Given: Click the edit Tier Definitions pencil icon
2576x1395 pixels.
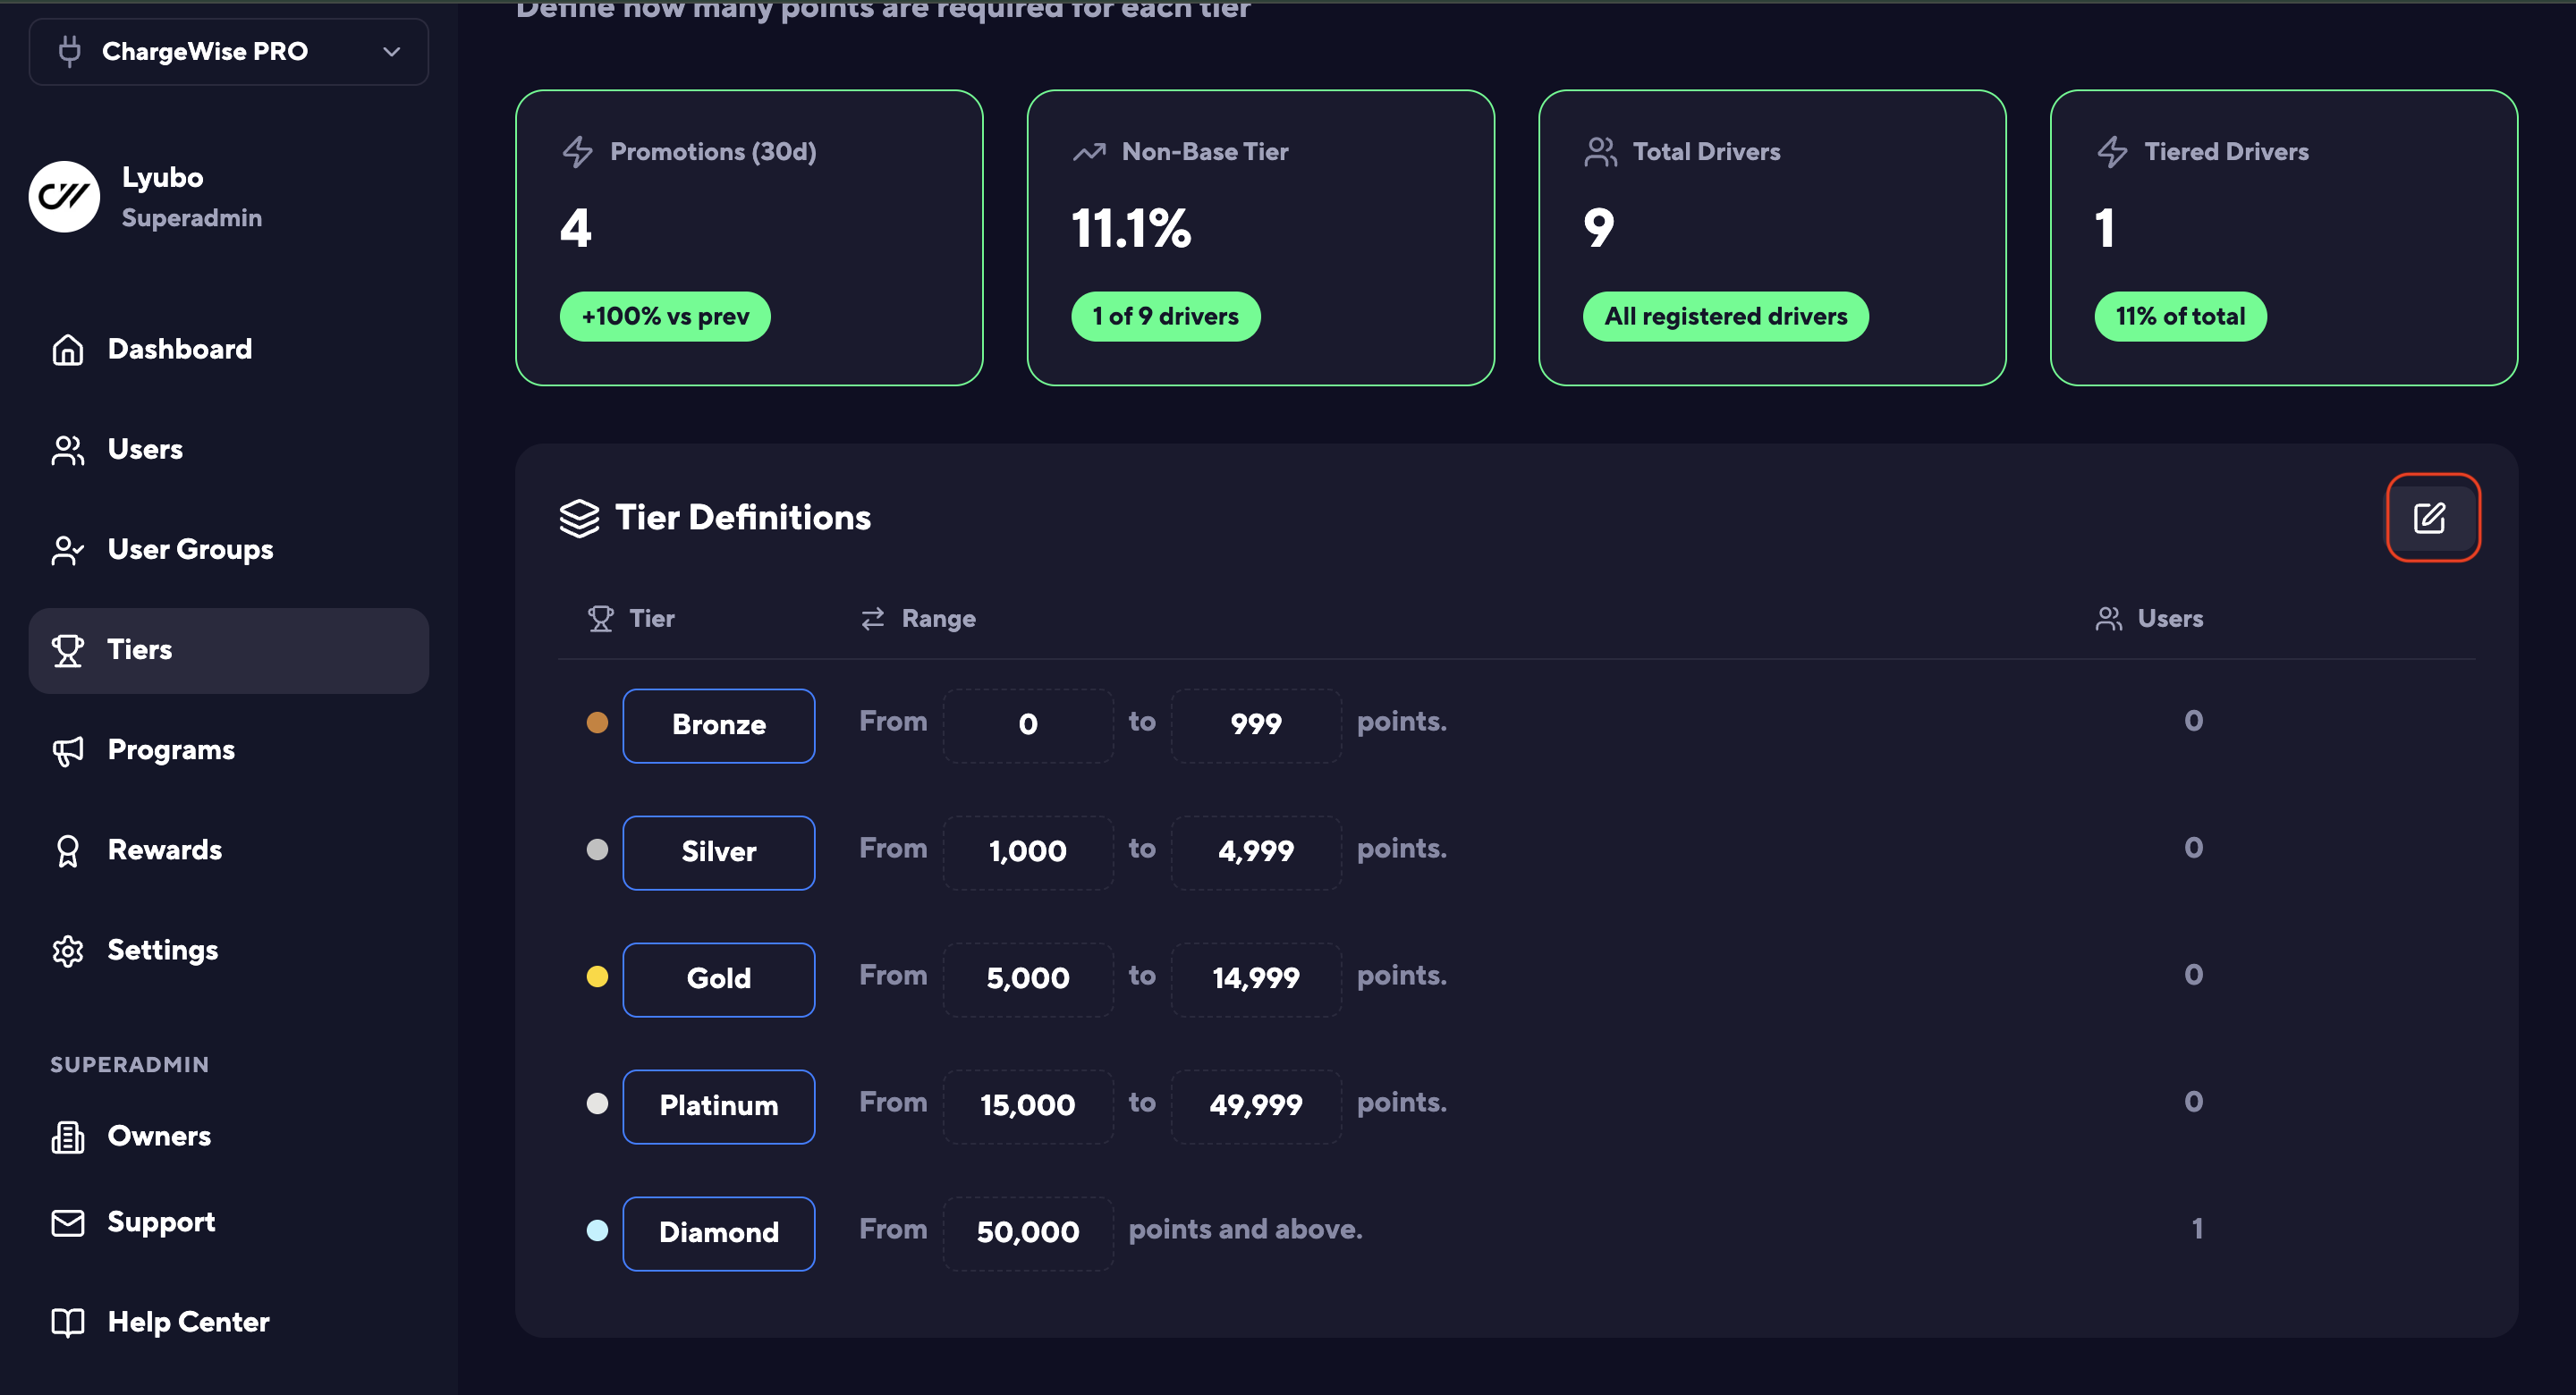Looking at the screenshot, I should [2430, 518].
